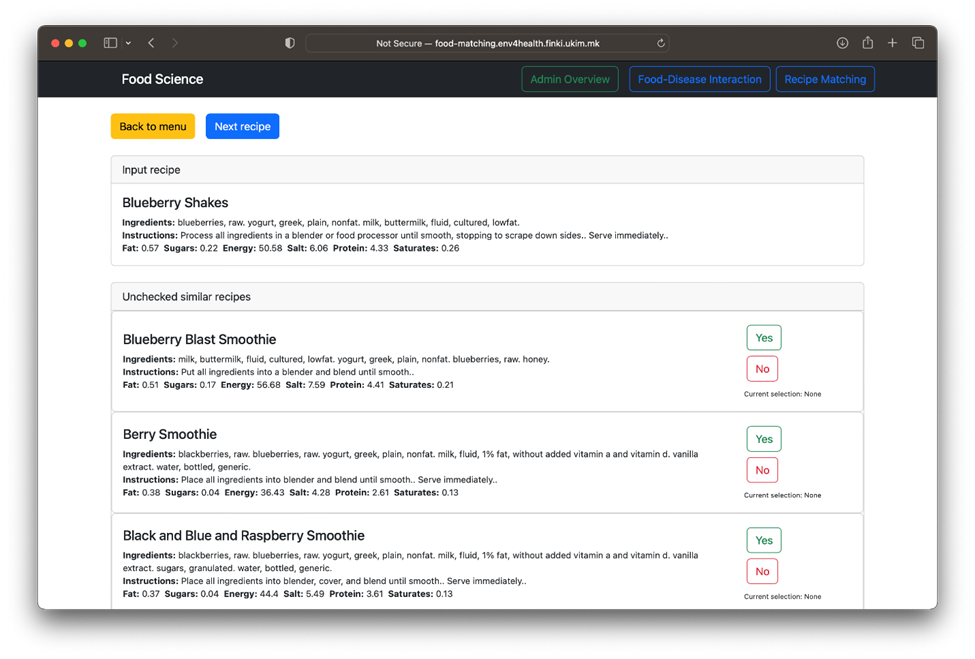Open a new tab with plus icon
975x659 pixels.
click(x=892, y=43)
